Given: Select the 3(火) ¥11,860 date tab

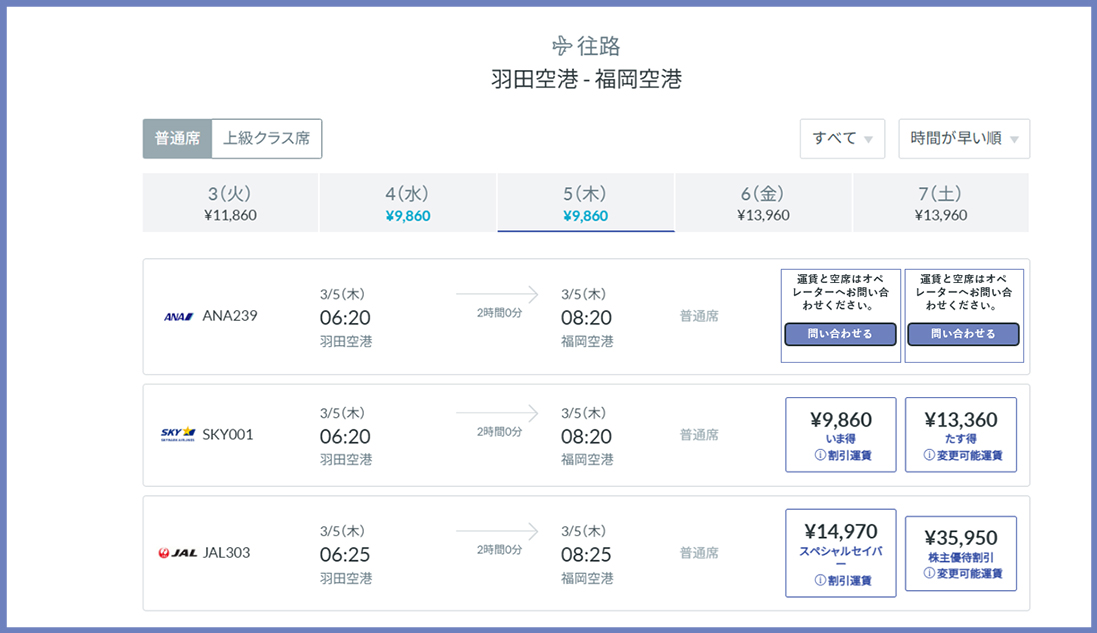Looking at the screenshot, I should coord(230,203).
